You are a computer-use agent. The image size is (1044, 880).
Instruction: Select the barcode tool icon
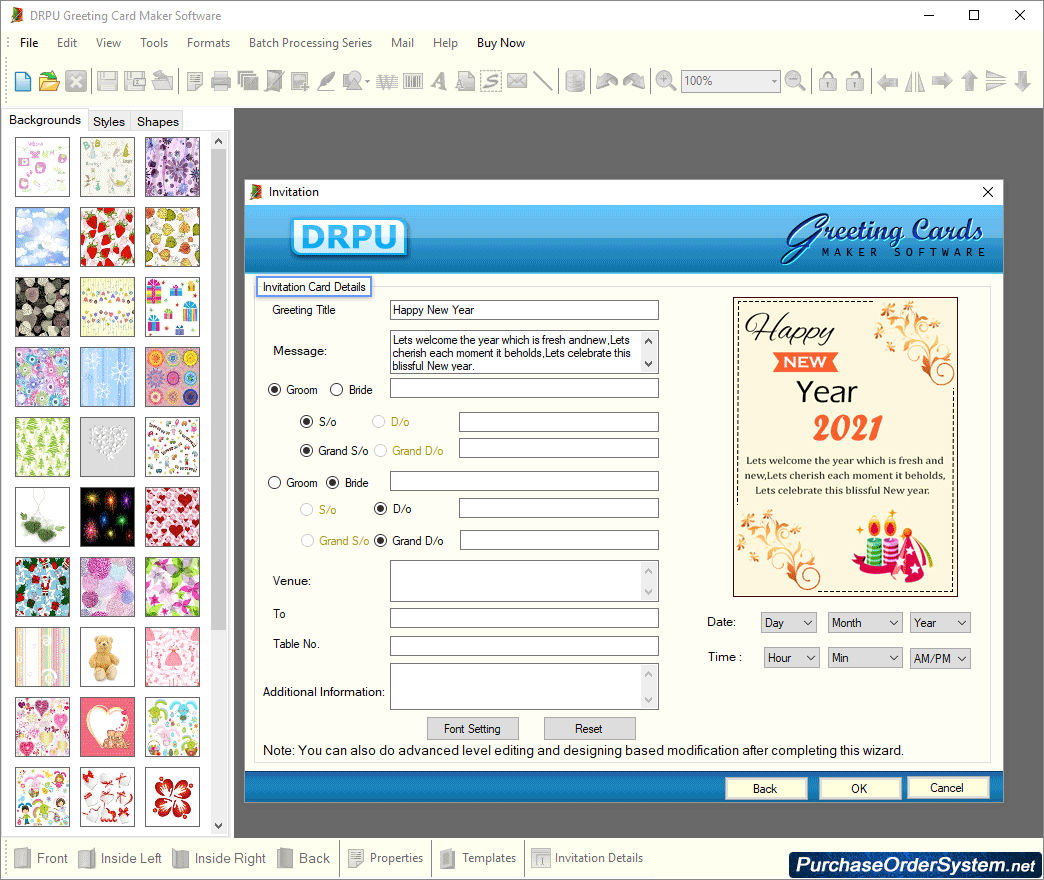pos(413,81)
